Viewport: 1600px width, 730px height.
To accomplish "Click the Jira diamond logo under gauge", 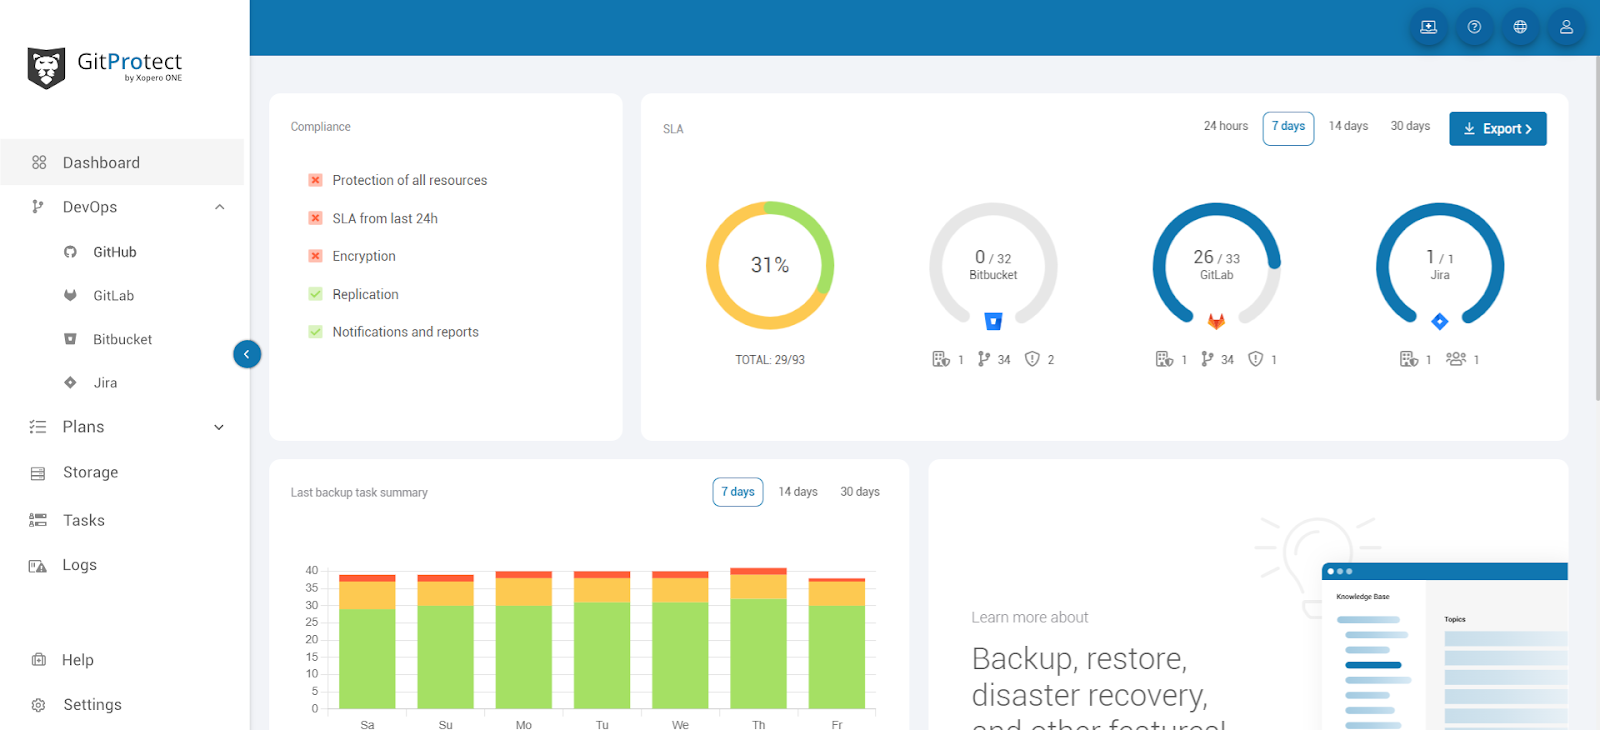I will pyautogui.click(x=1440, y=321).
